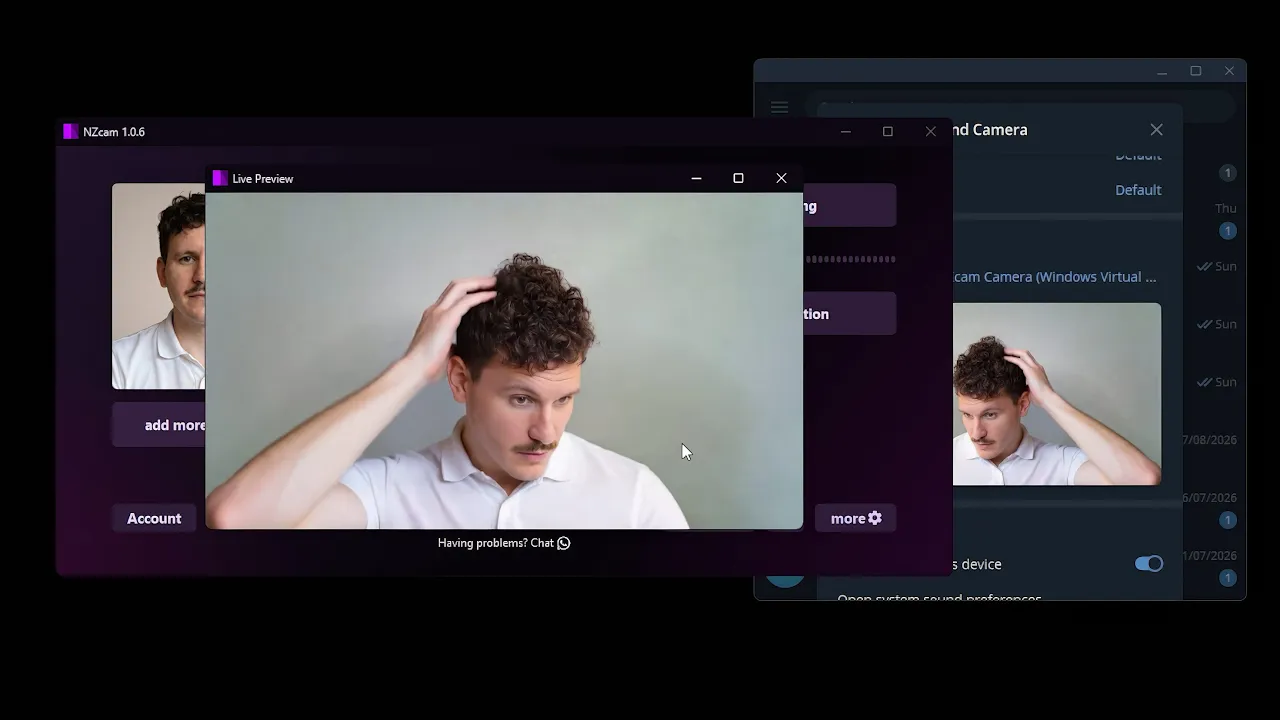
Task: Maximize the background messenger window
Action: (x=1195, y=71)
